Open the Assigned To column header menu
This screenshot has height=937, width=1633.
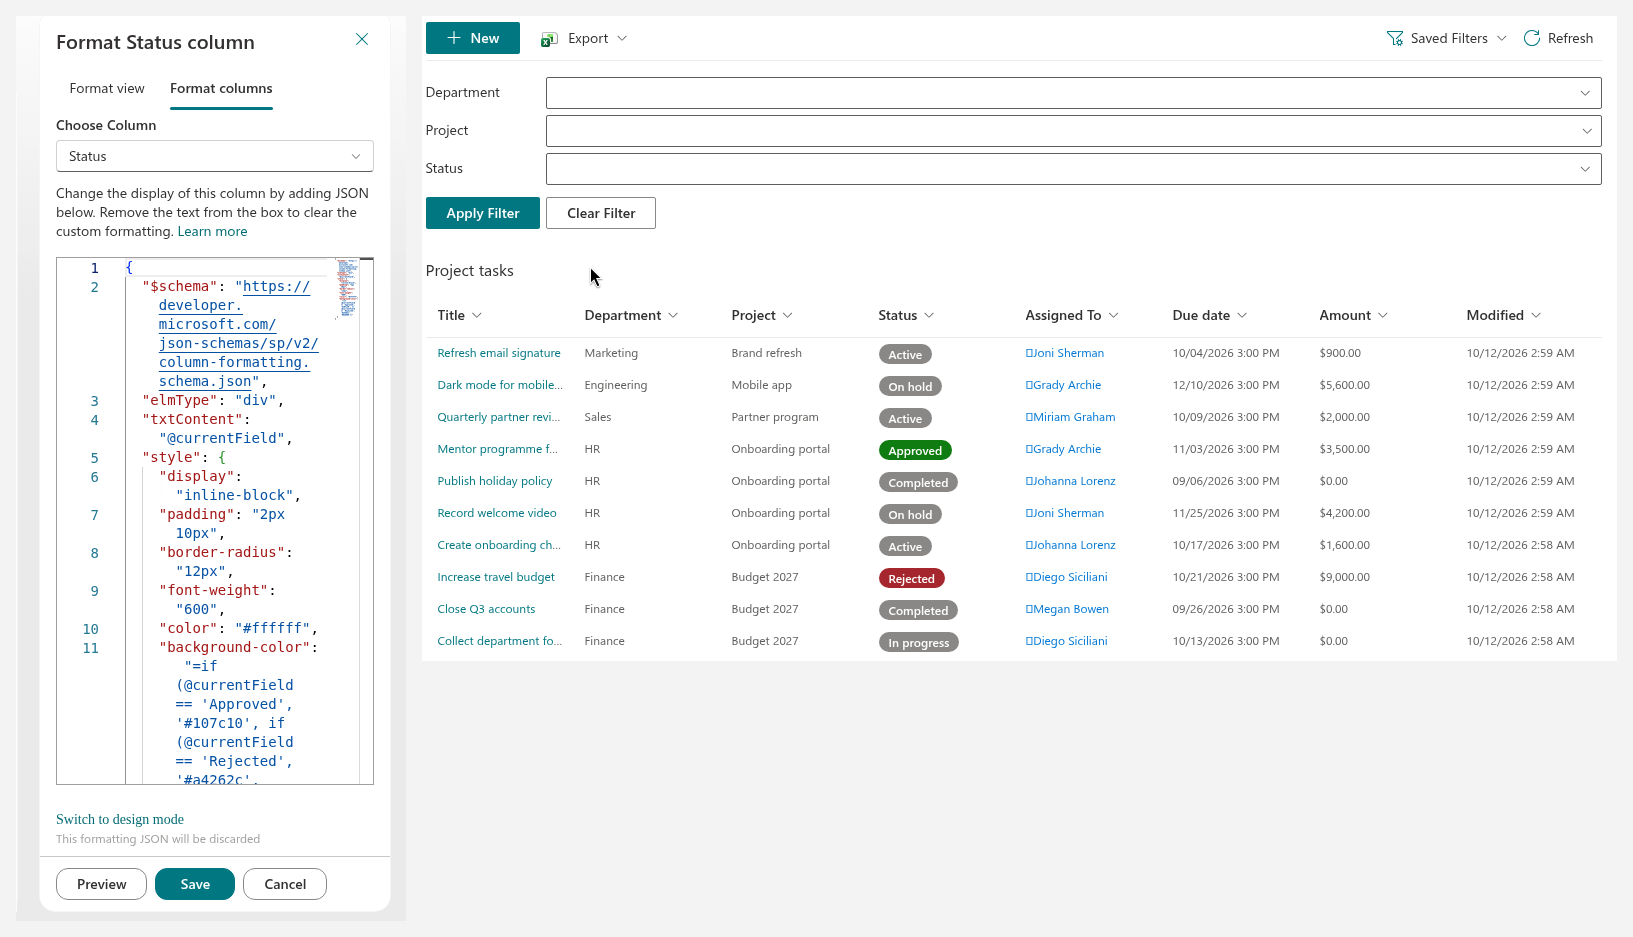pos(1072,315)
